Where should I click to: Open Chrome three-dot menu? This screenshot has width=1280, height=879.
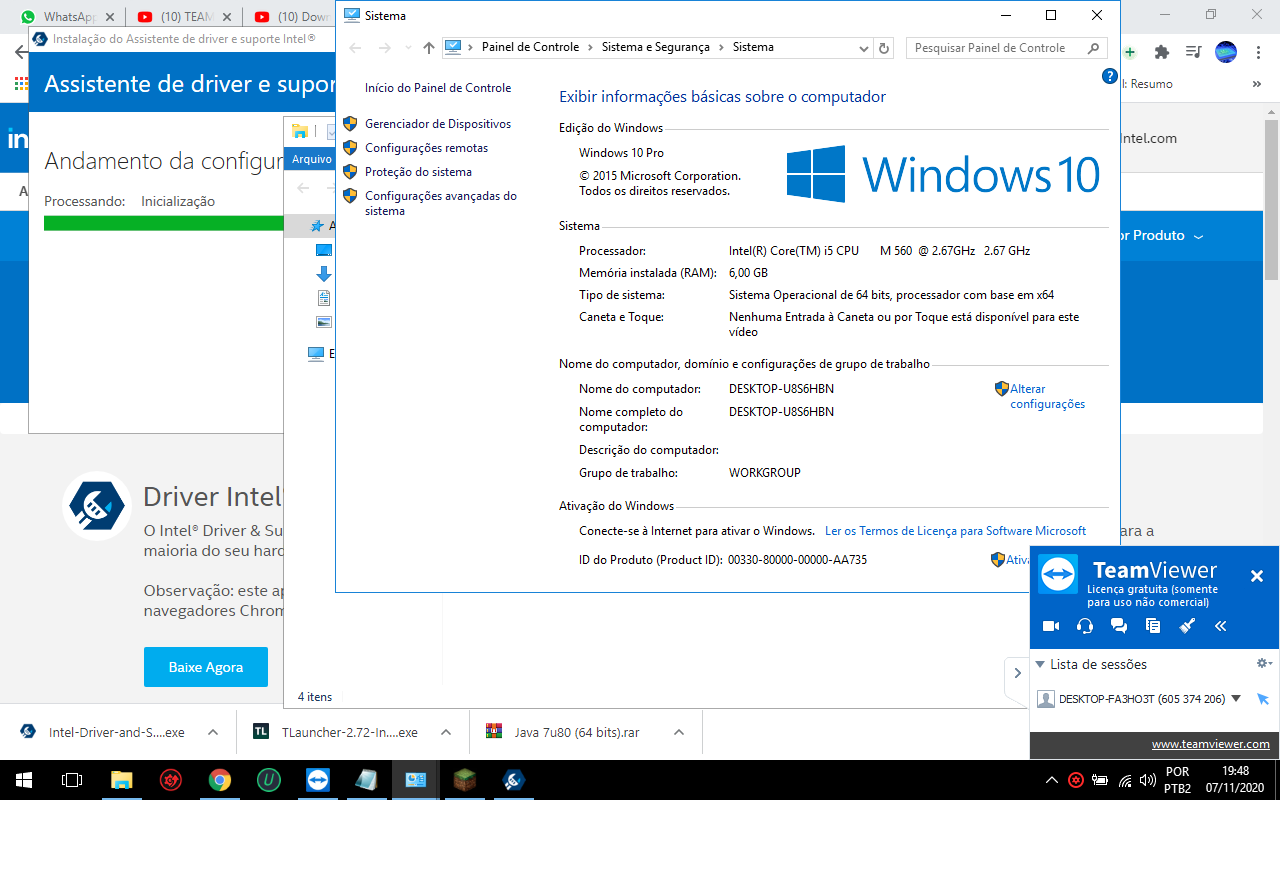click(x=1257, y=52)
